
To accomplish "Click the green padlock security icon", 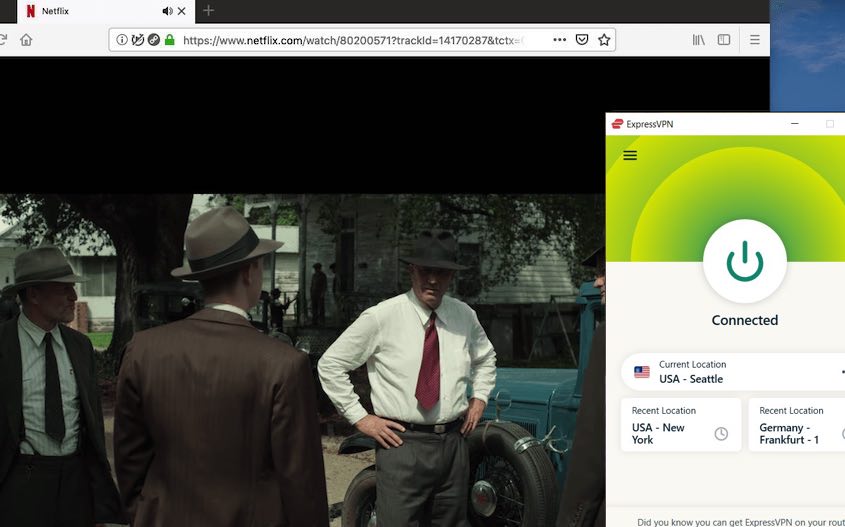I will (169, 40).
